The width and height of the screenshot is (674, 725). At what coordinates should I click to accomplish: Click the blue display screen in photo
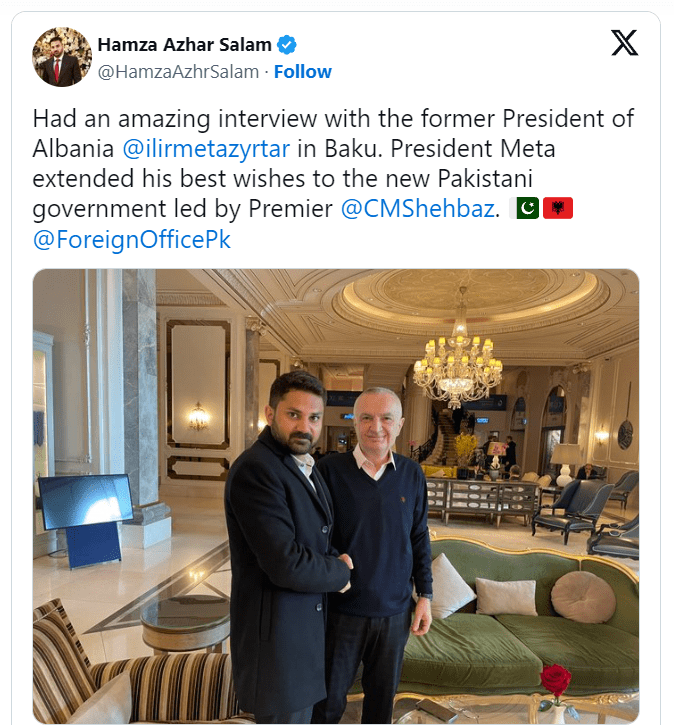click(x=86, y=502)
